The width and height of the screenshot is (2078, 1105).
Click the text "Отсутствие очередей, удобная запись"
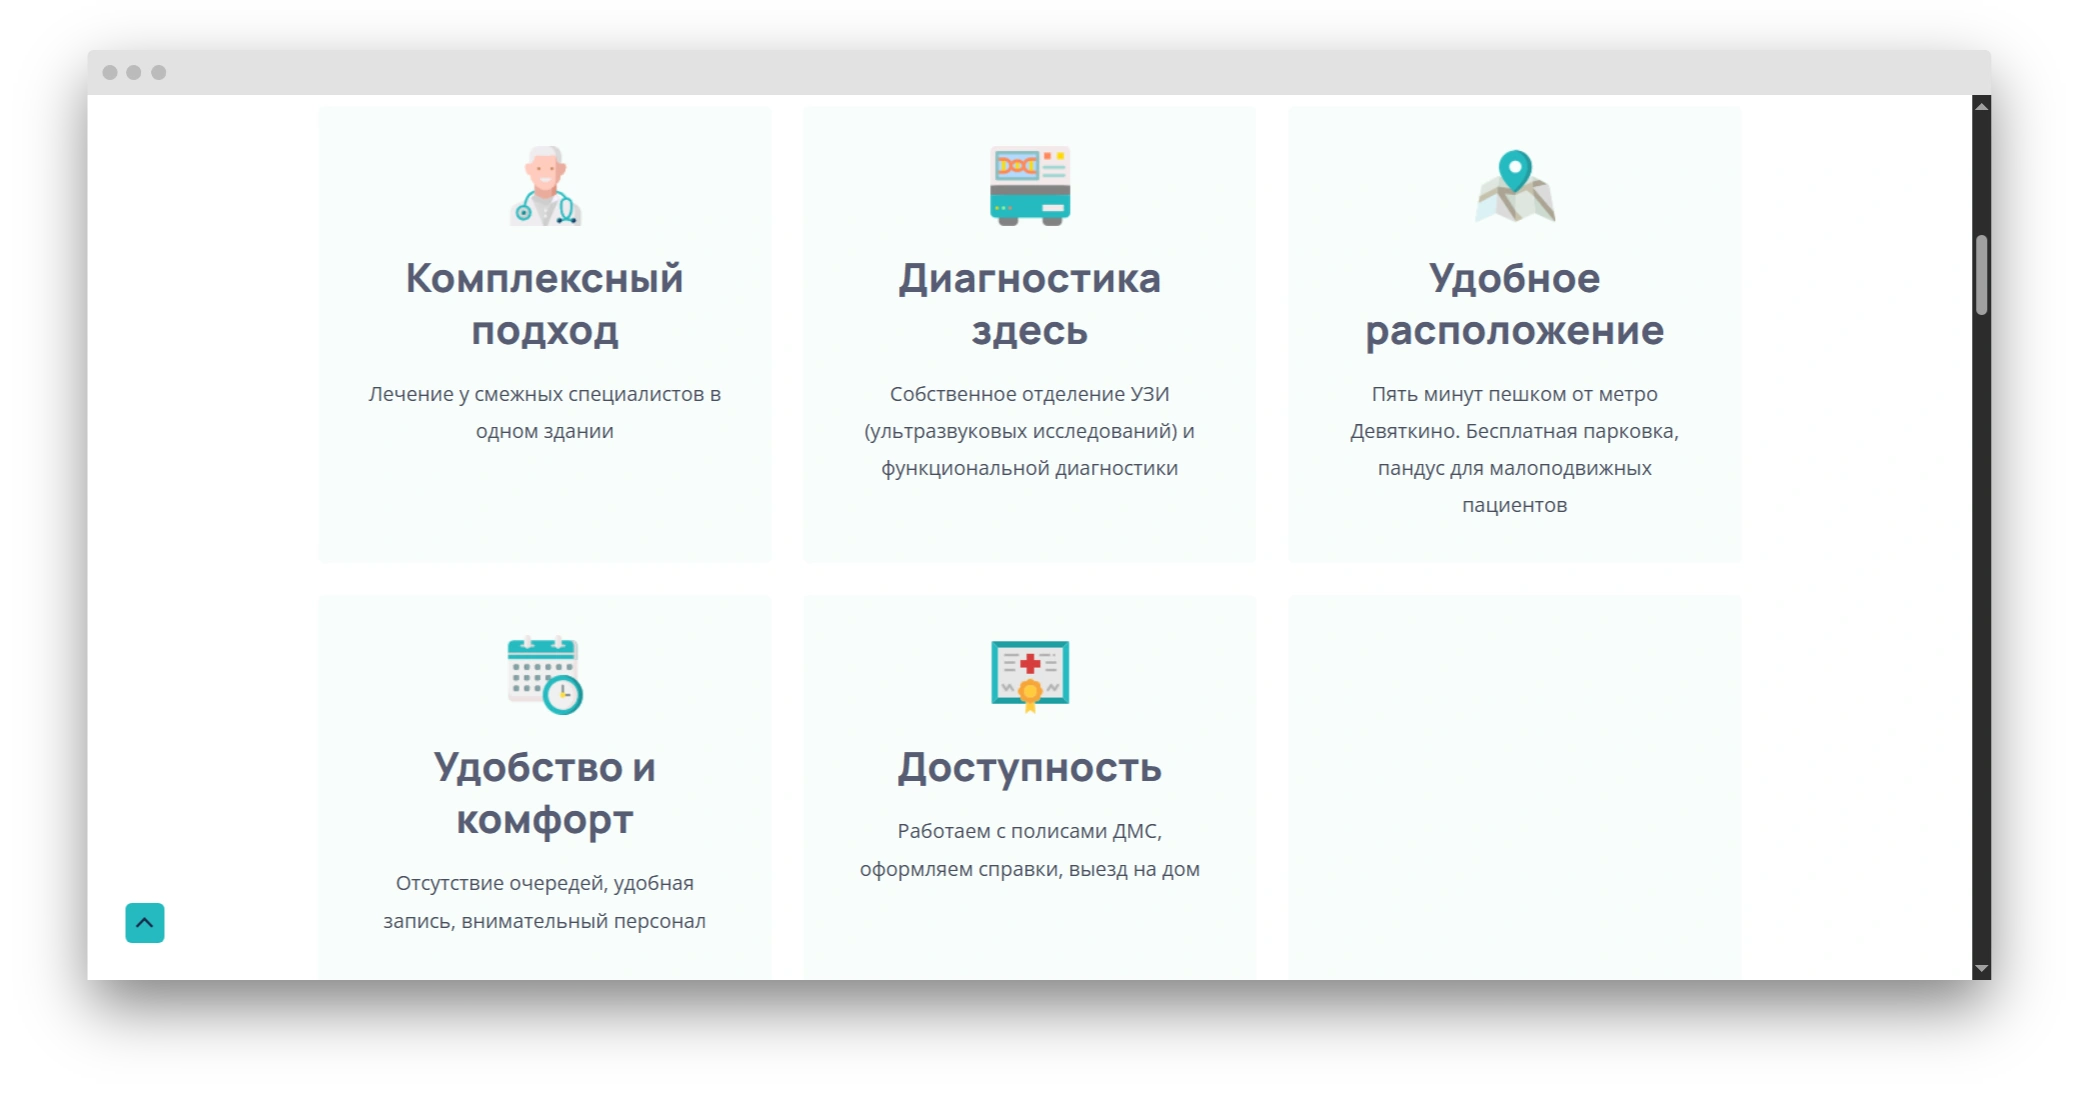(x=540, y=902)
